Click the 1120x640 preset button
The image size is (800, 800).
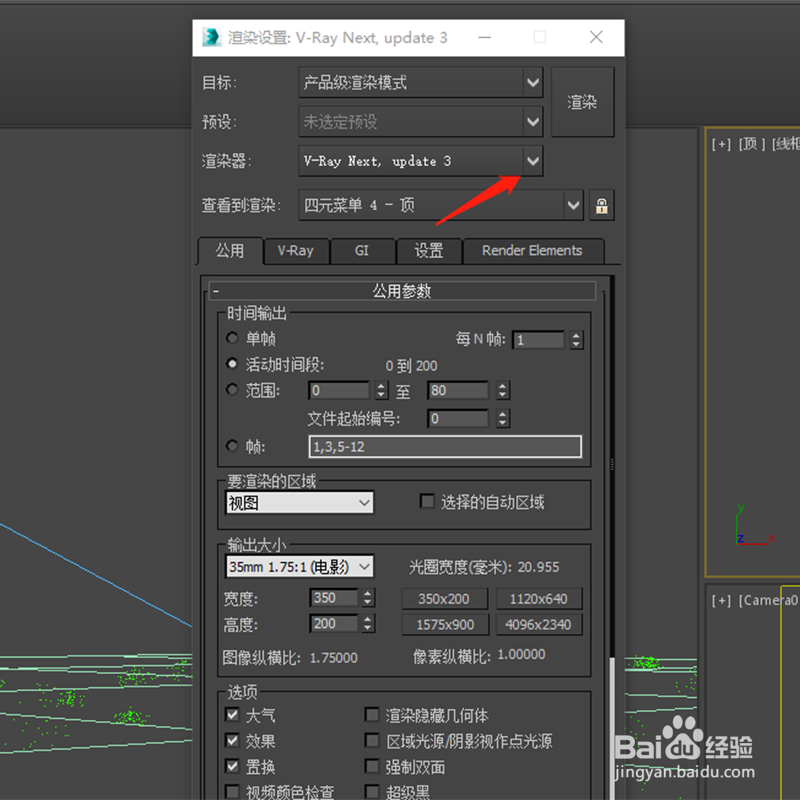[x=539, y=598]
